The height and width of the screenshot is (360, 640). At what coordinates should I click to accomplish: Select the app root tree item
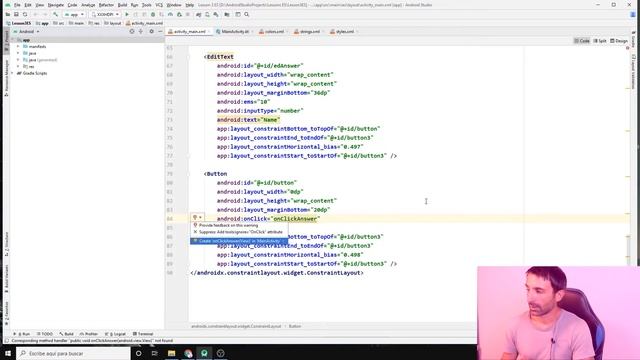click(26, 40)
